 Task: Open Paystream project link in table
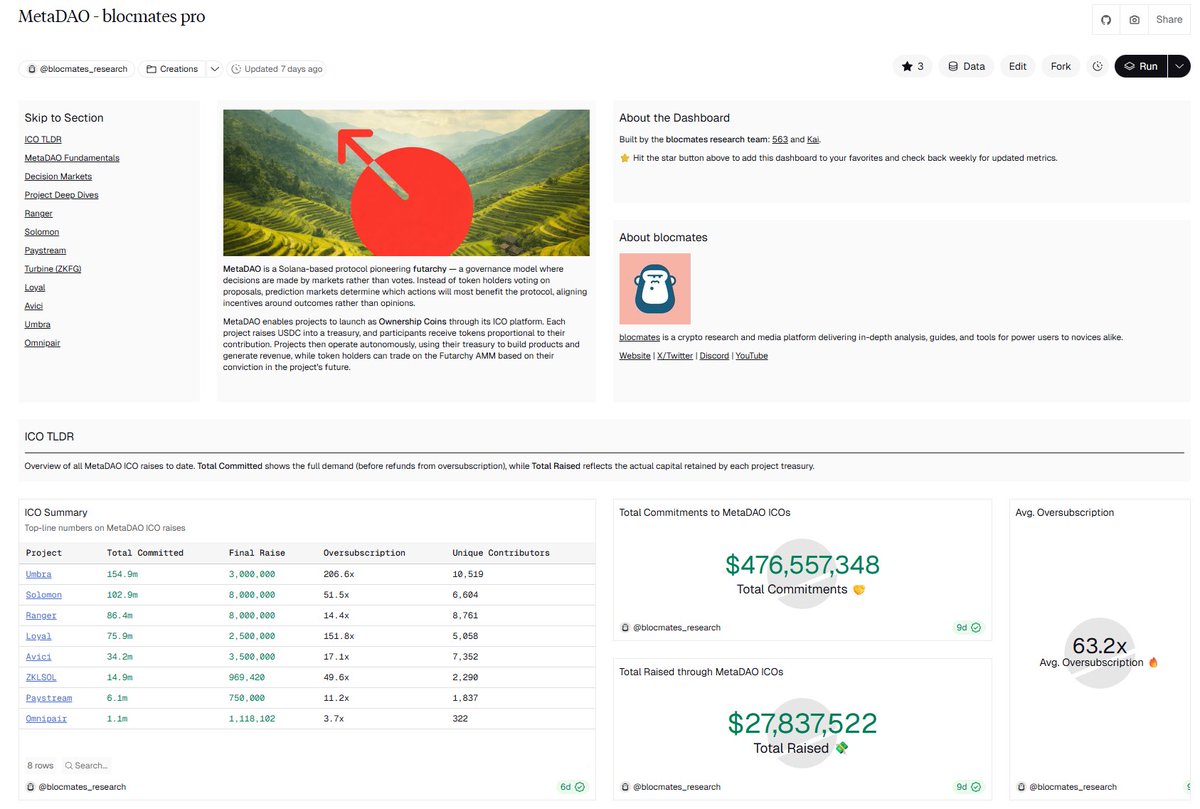(x=48, y=698)
